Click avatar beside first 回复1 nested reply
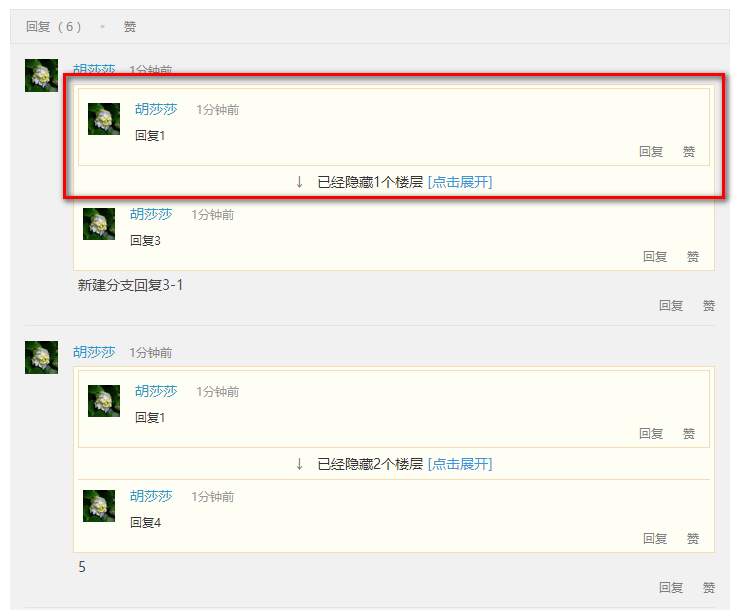The height and width of the screenshot is (610, 743). tap(104, 119)
